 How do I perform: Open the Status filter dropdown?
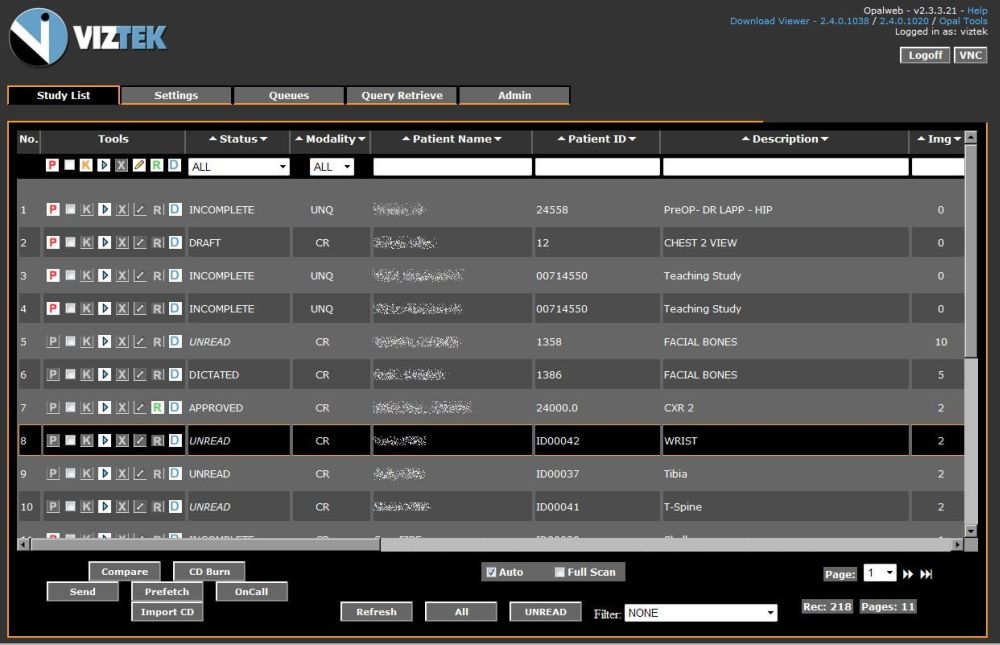[x=239, y=167]
